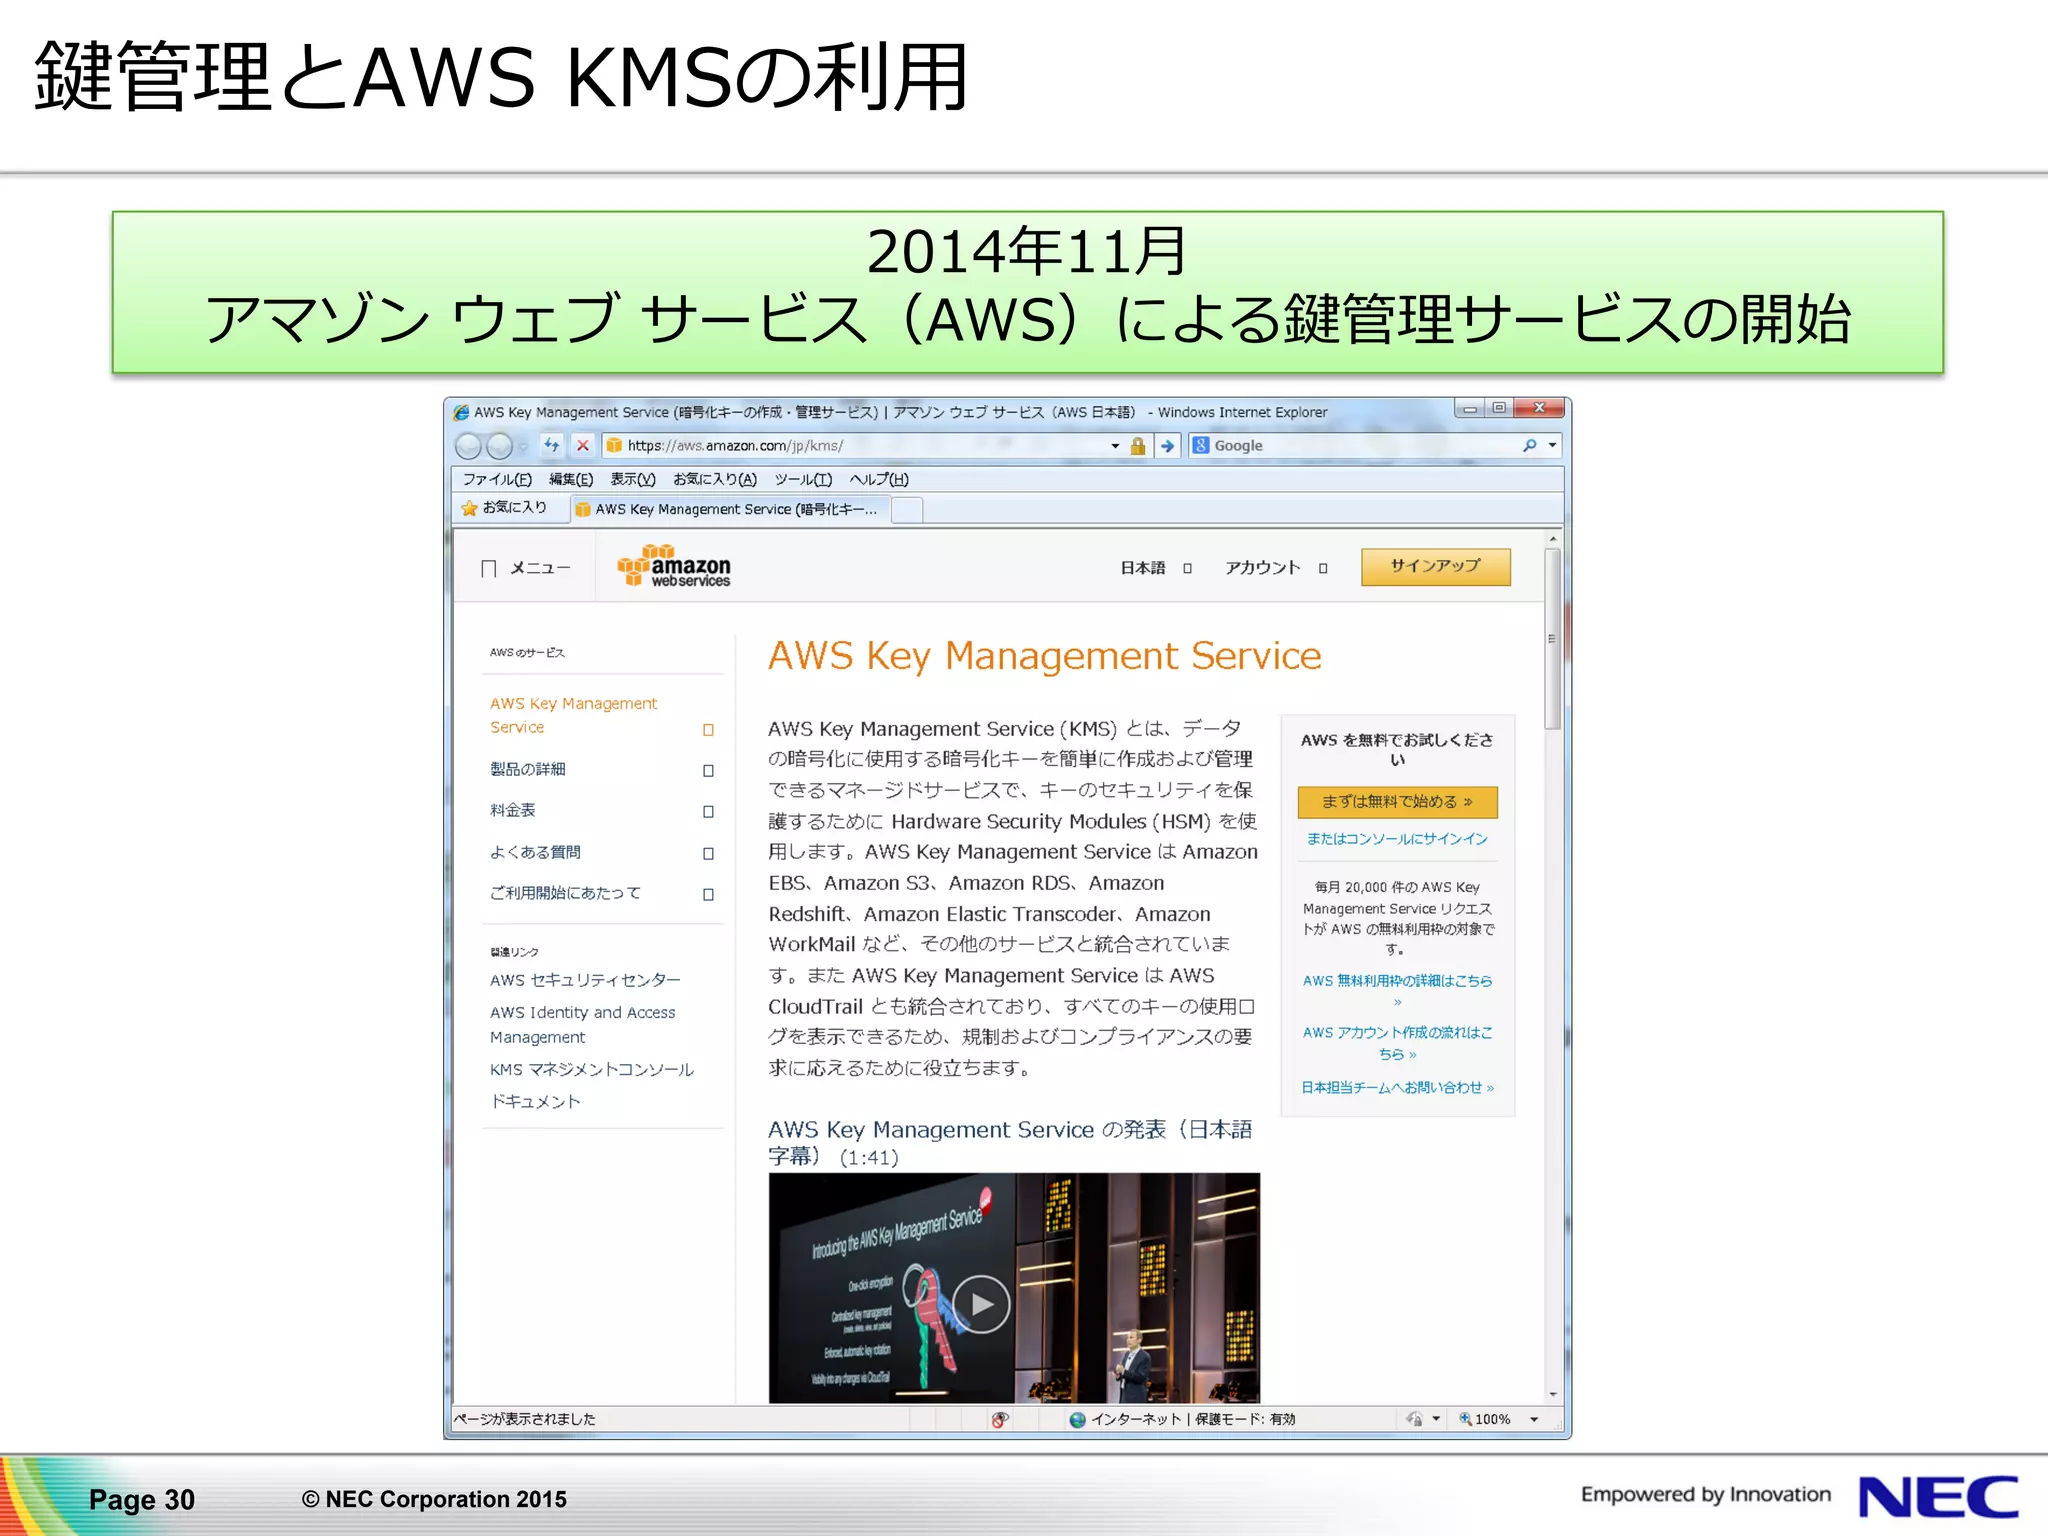Open AWS Identity and Access Management link
Screen dimensions: 2048x1536
[582, 1025]
